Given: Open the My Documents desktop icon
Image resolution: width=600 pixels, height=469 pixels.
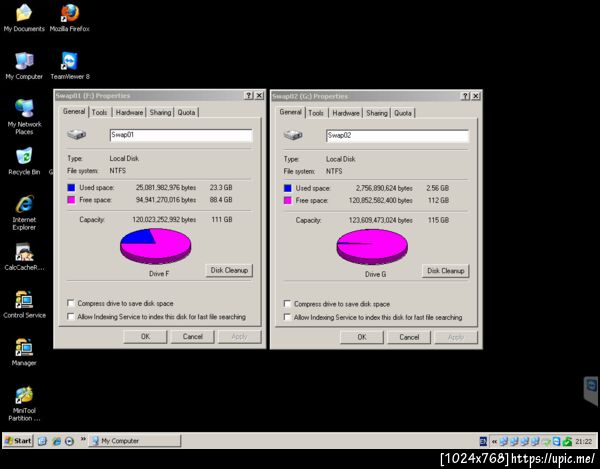Looking at the screenshot, I should 24,17.
